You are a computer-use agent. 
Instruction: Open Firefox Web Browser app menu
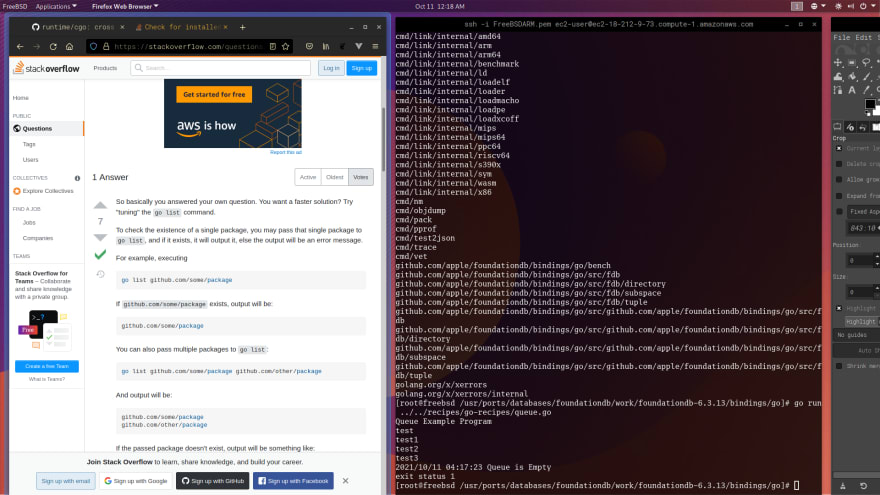[x=125, y=6]
